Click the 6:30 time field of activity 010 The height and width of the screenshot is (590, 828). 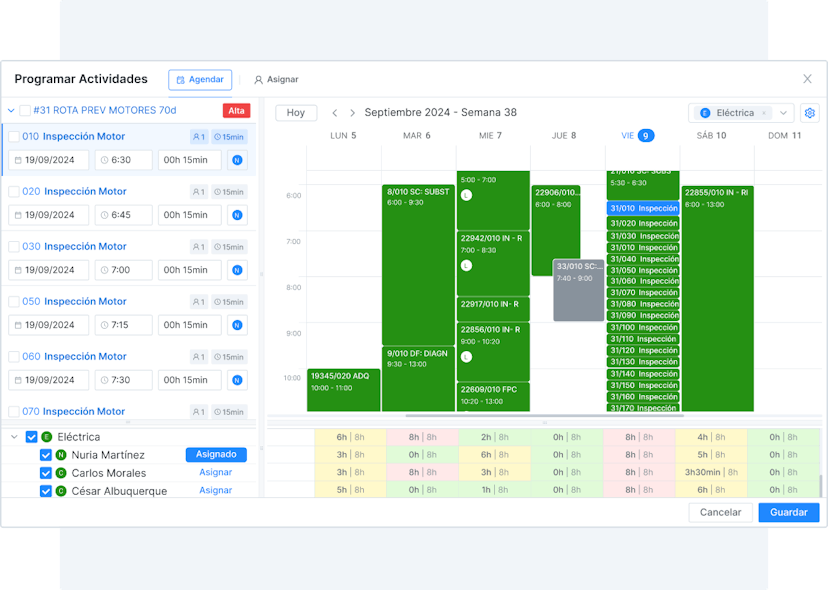(124, 160)
